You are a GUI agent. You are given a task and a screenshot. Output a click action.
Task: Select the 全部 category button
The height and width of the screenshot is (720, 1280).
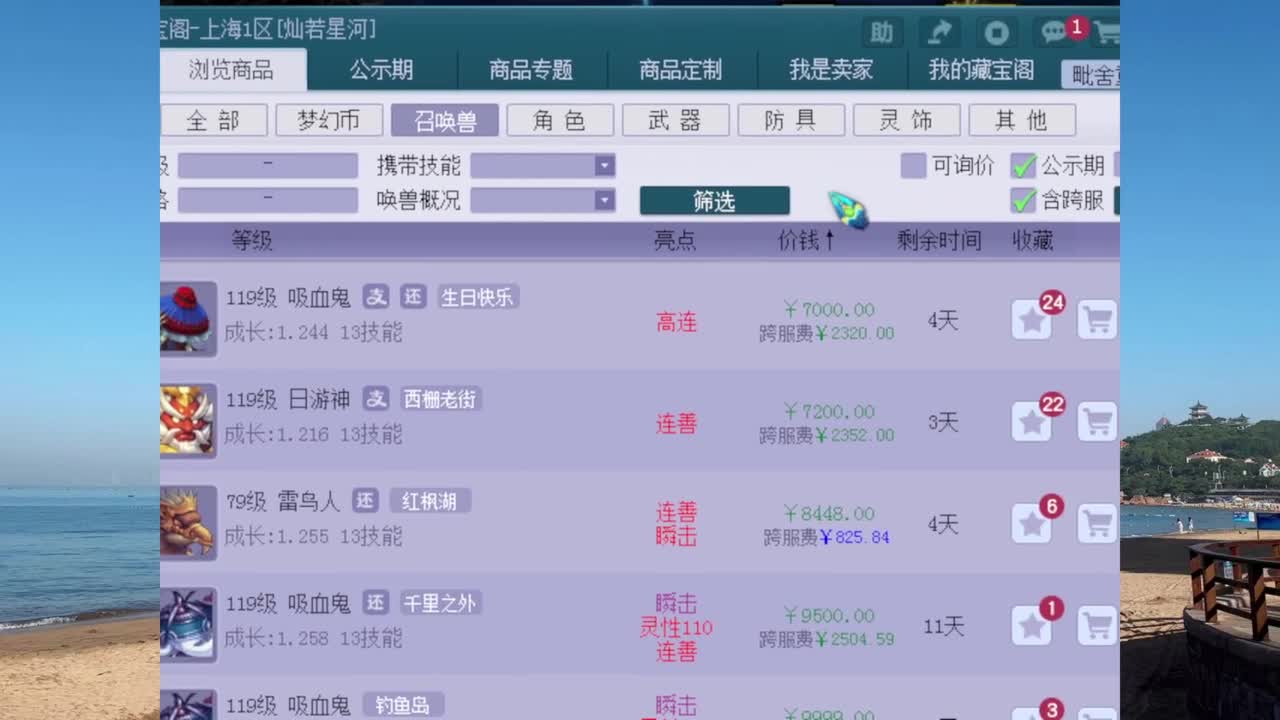[214, 120]
